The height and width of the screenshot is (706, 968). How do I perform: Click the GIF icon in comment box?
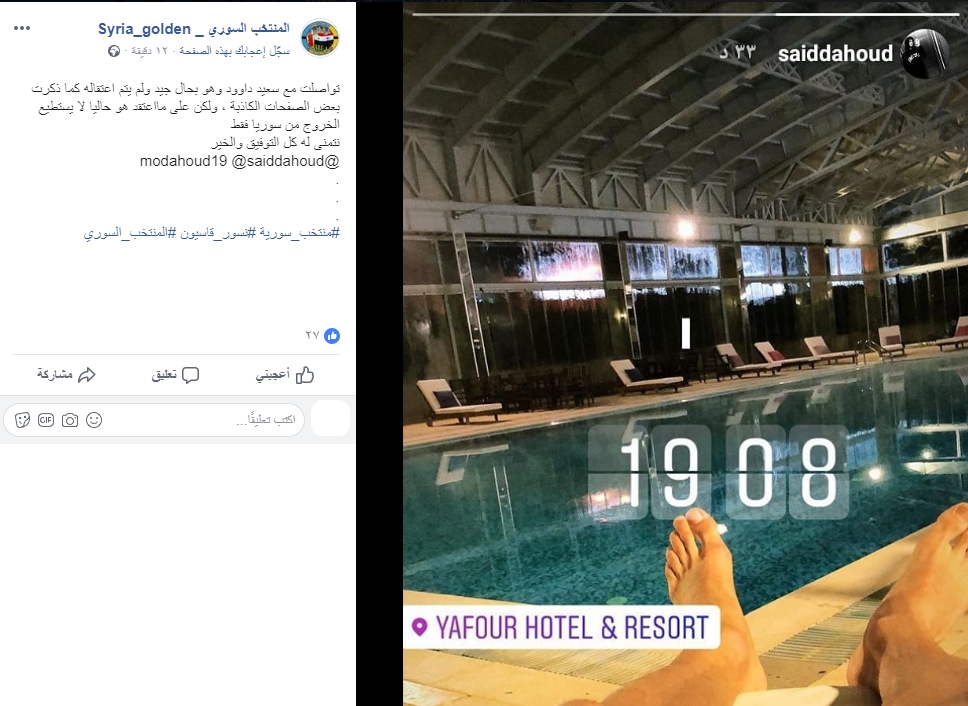pyautogui.click(x=46, y=420)
